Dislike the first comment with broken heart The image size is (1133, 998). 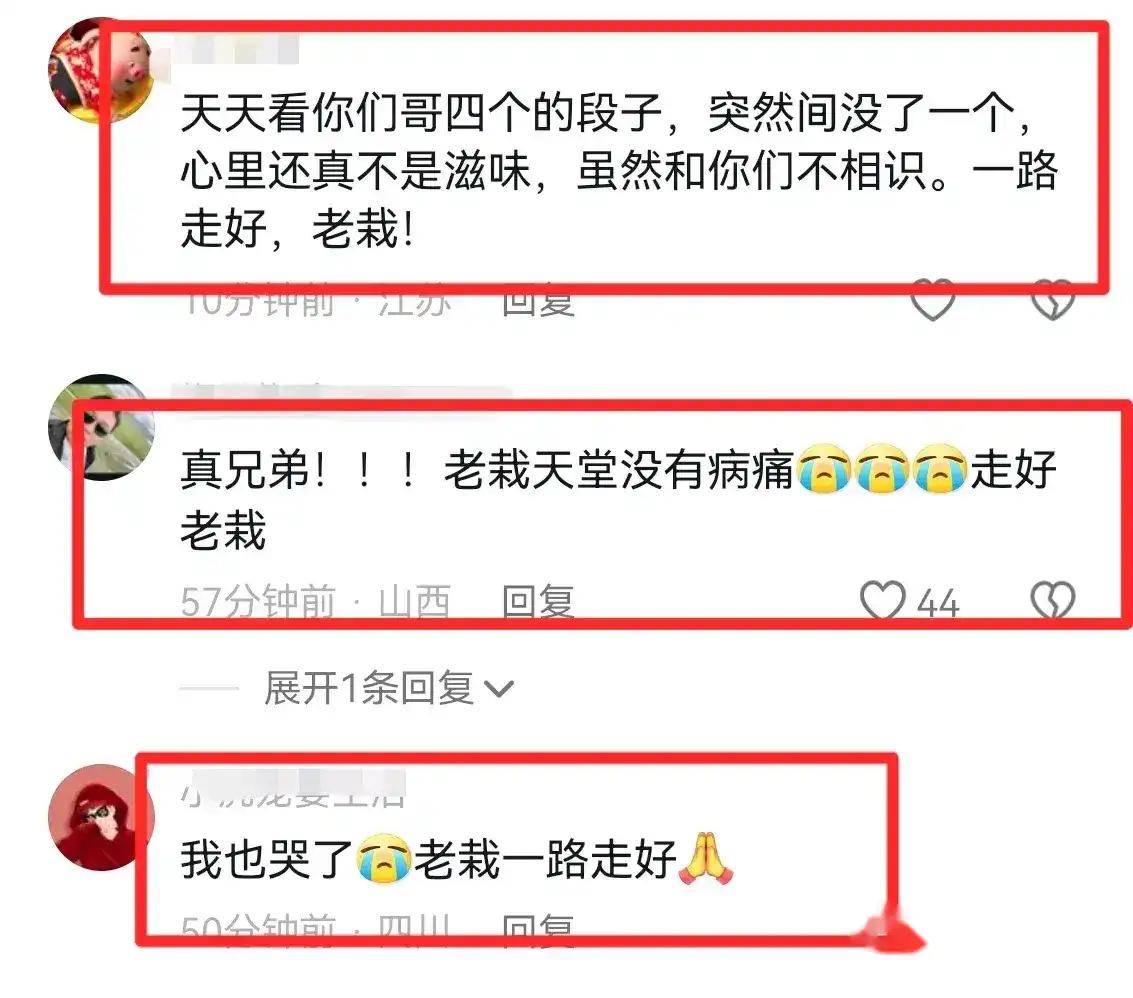pyautogui.click(x=1053, y=300)
